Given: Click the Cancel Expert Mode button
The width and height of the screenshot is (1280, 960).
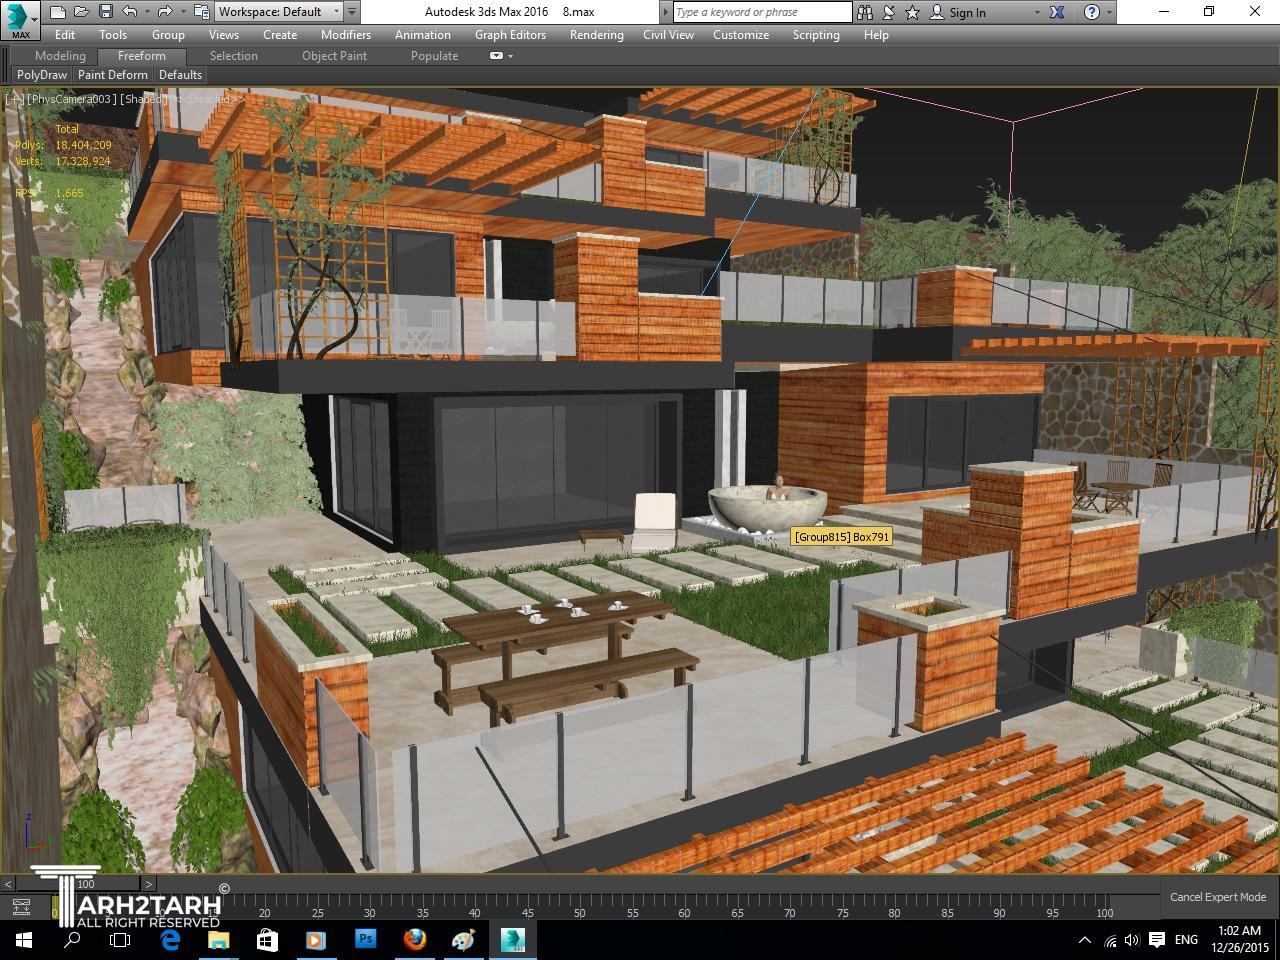Looking at the screenshot, I should tap(1217, 897).
